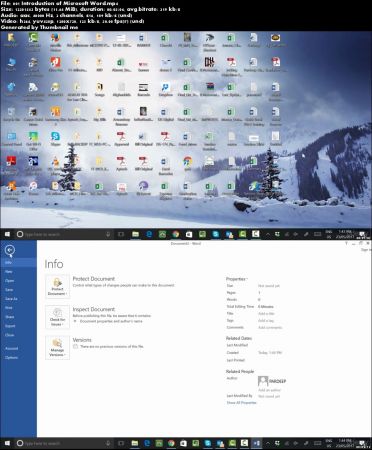Open the Show All Properties link
The height and width of the screenshot is (450, 372).
(x=241, y=403)
